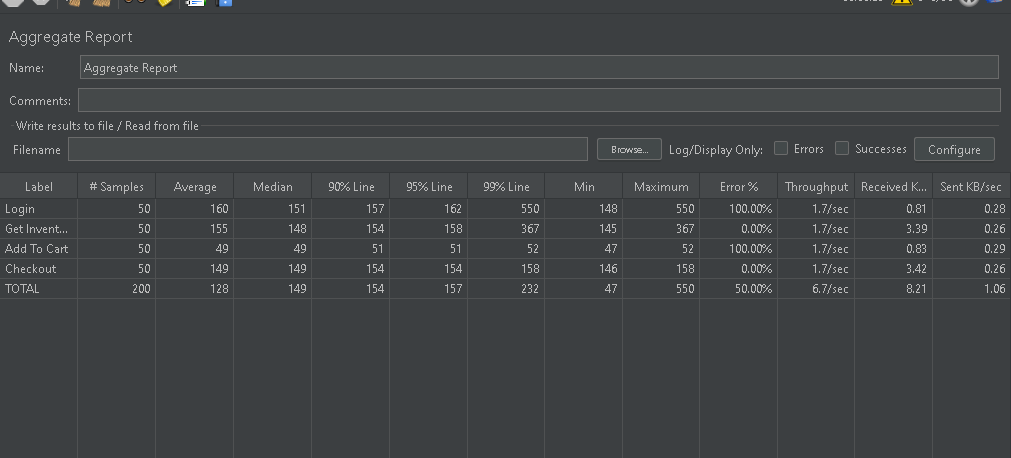The width and height of the screenshot is (1011, 458).
Task: Sort by the Average column header
Action: 195,186
